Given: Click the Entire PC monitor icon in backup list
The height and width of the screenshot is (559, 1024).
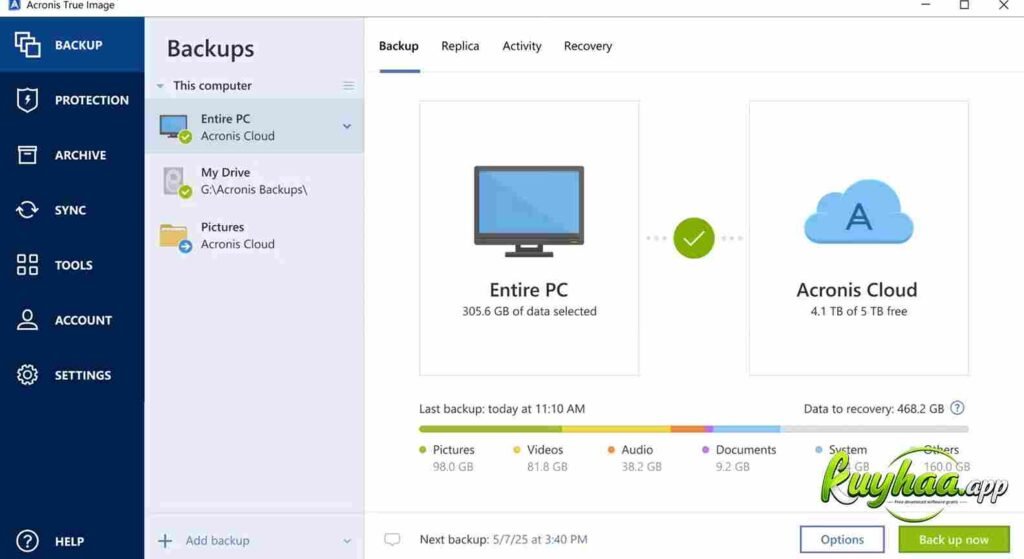Looking at the screenshot, I should point(175,127).
